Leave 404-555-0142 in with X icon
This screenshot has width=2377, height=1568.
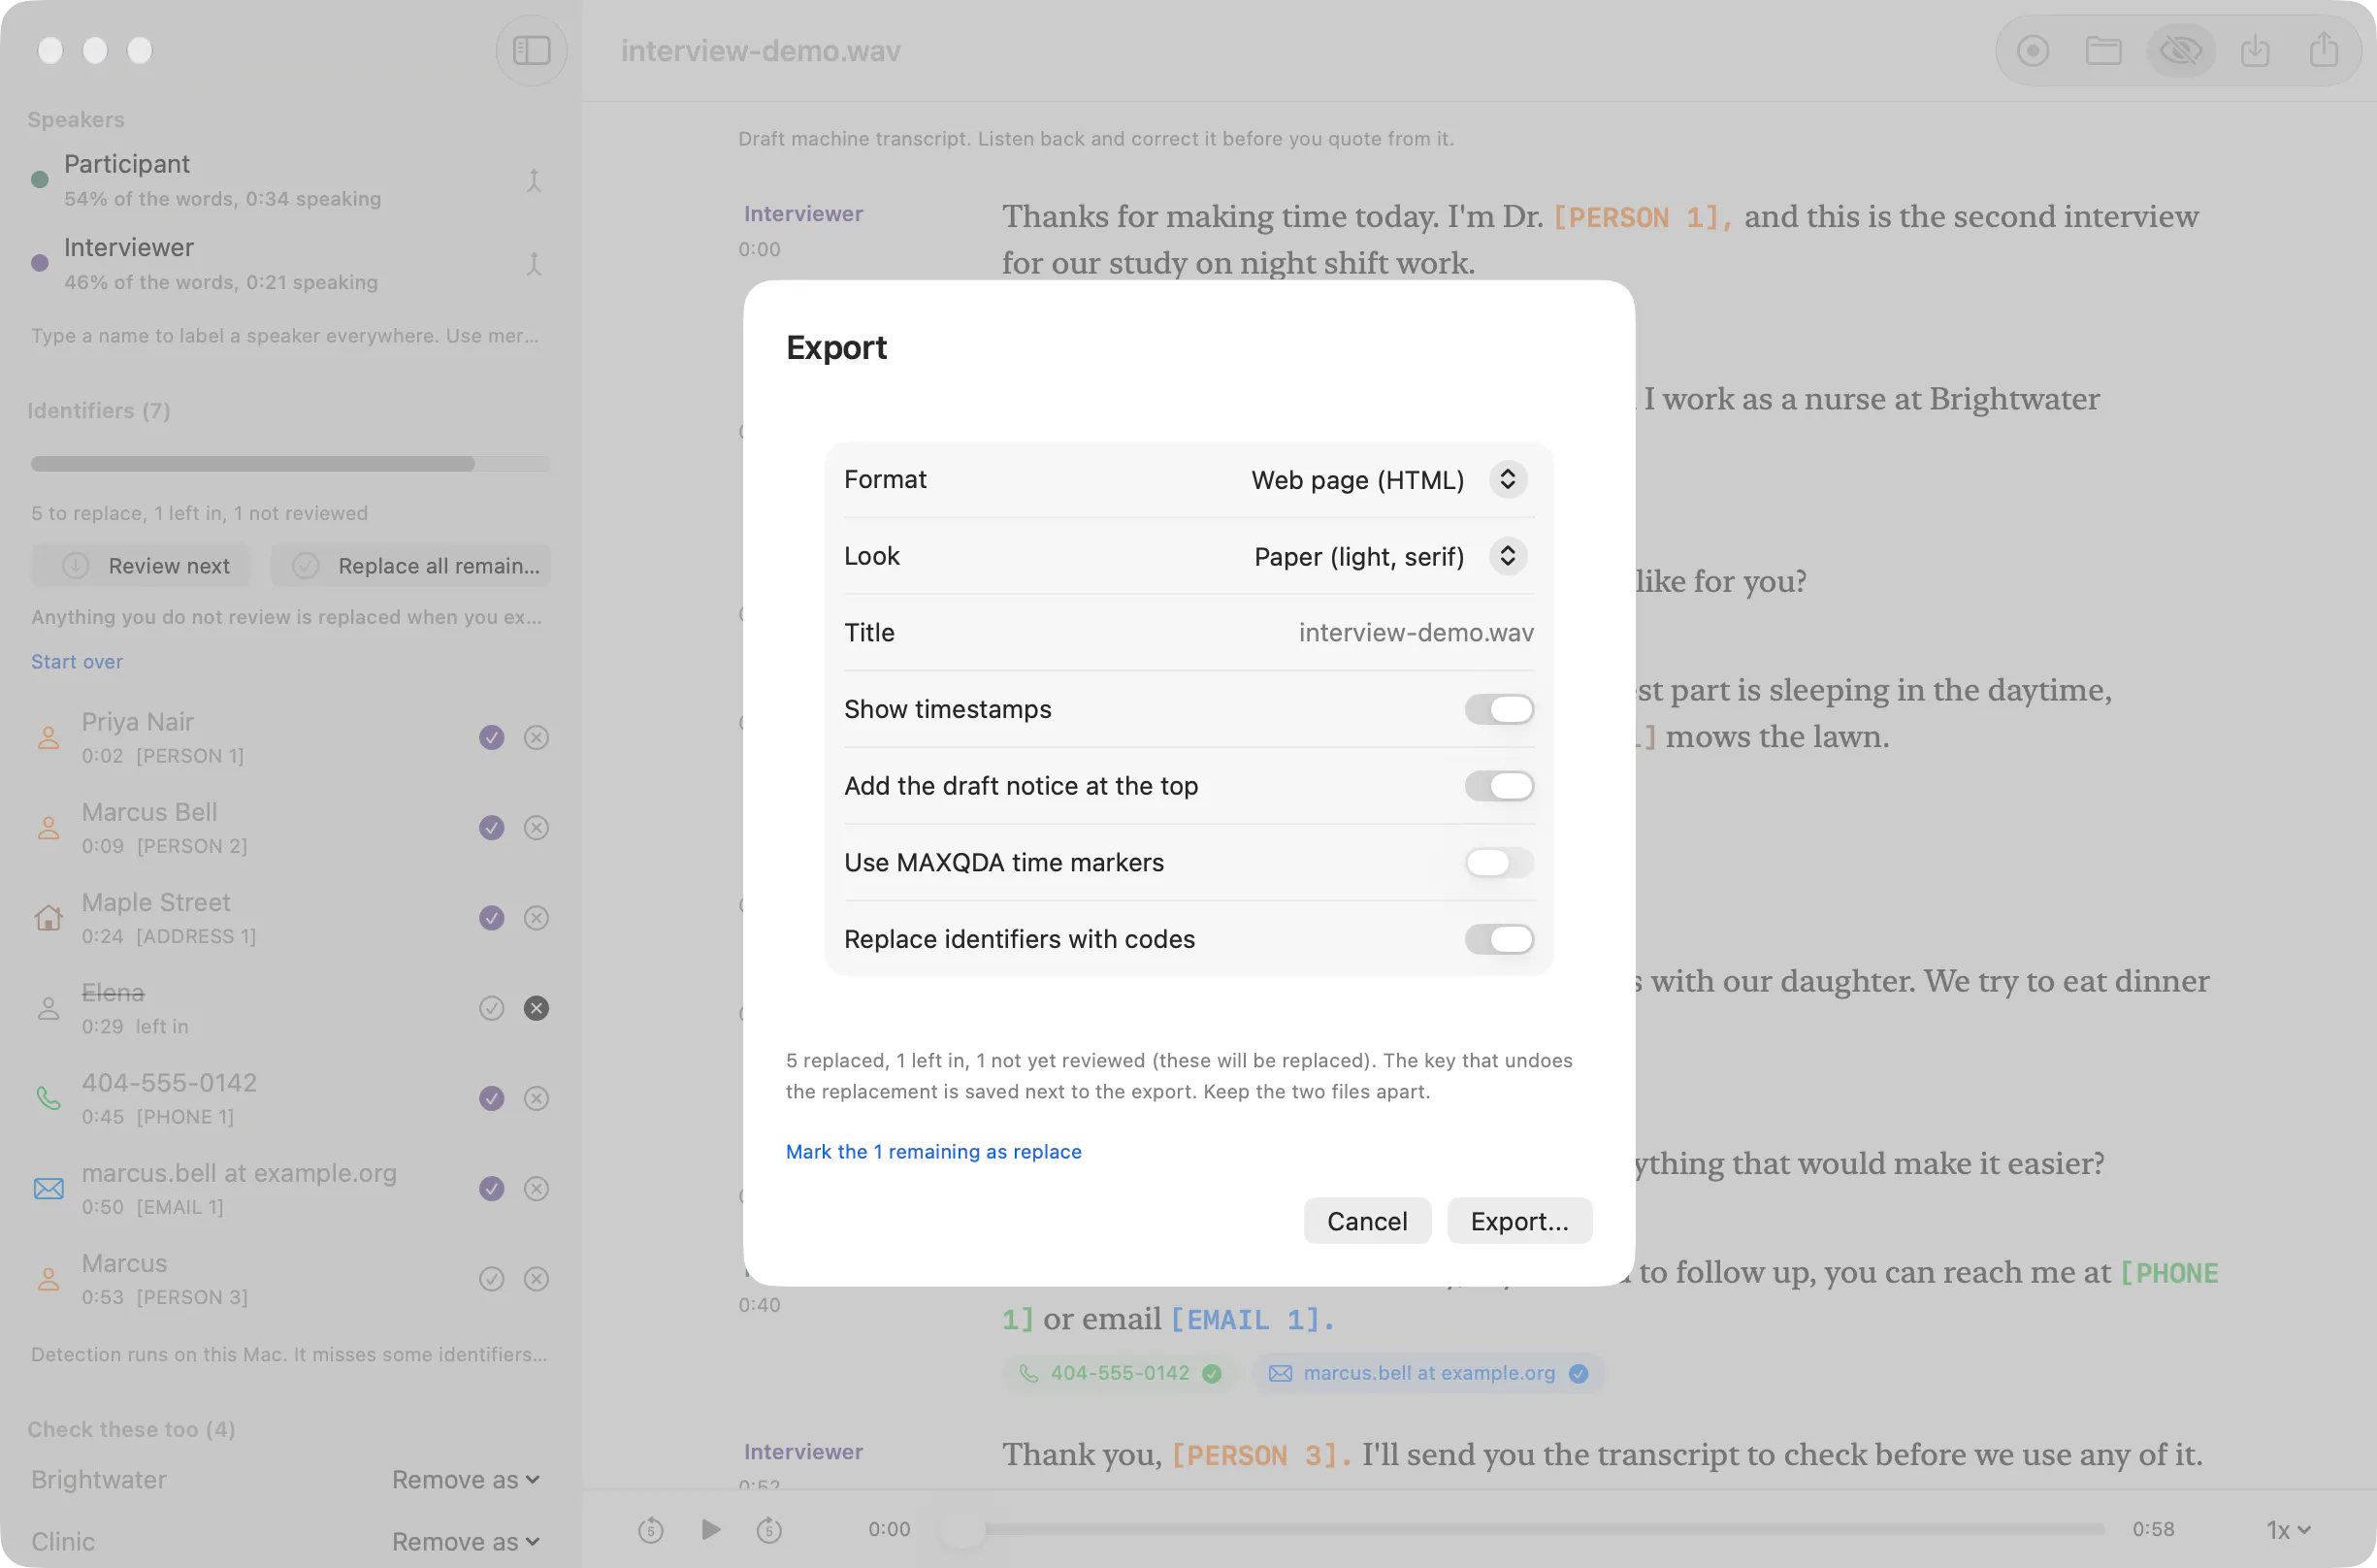tap(536, 1098)
